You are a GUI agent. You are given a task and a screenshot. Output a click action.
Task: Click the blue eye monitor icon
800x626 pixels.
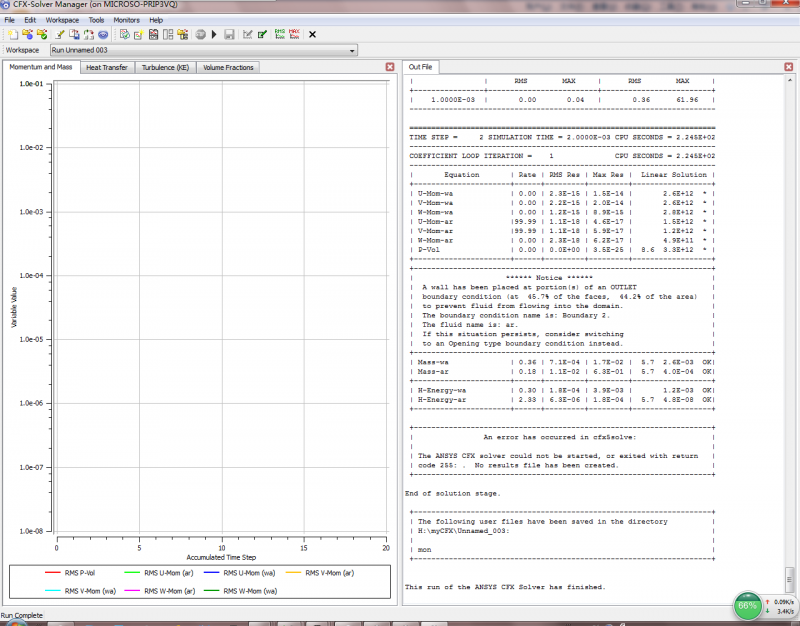coord(103,34)
